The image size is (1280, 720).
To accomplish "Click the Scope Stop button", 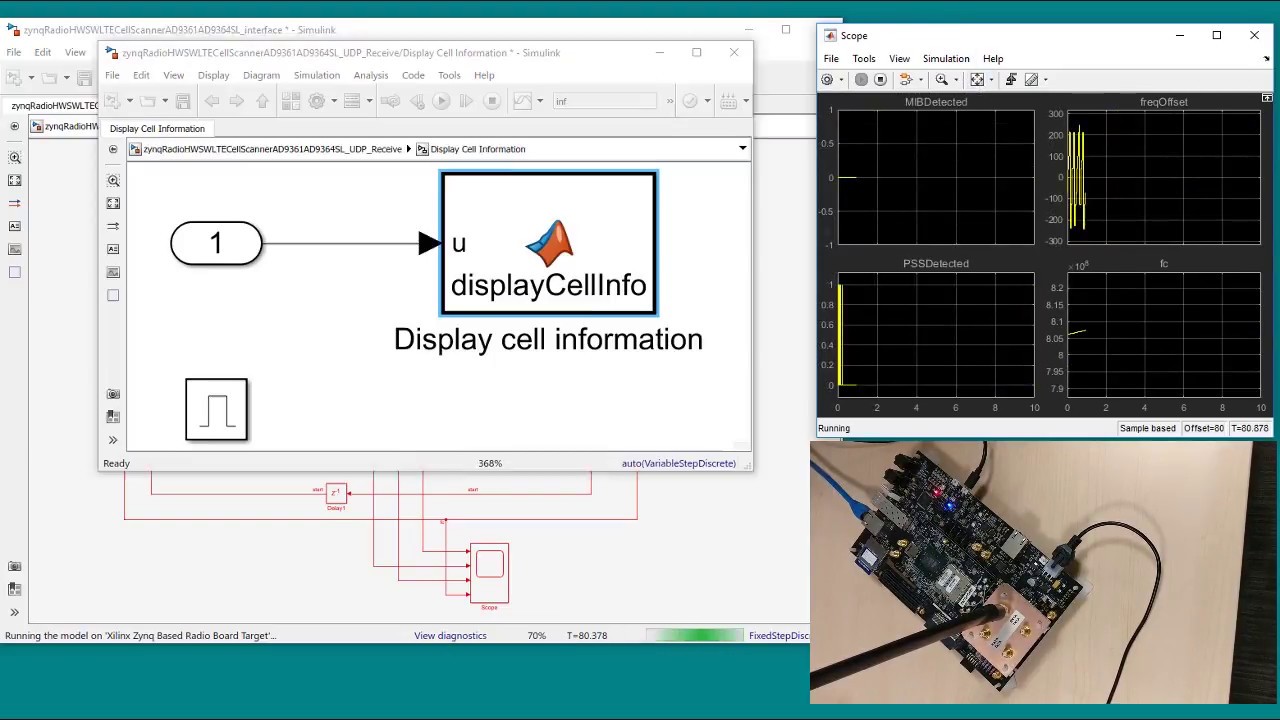I will 880,79.
